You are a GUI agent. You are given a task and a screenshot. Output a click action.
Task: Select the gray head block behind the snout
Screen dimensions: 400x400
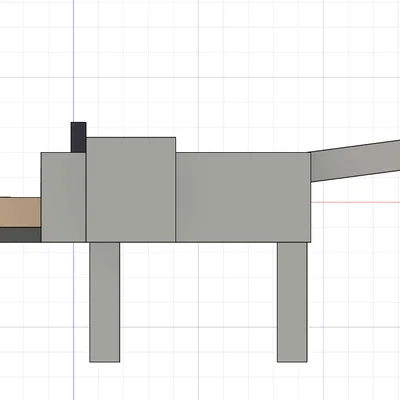click(63, 197)
